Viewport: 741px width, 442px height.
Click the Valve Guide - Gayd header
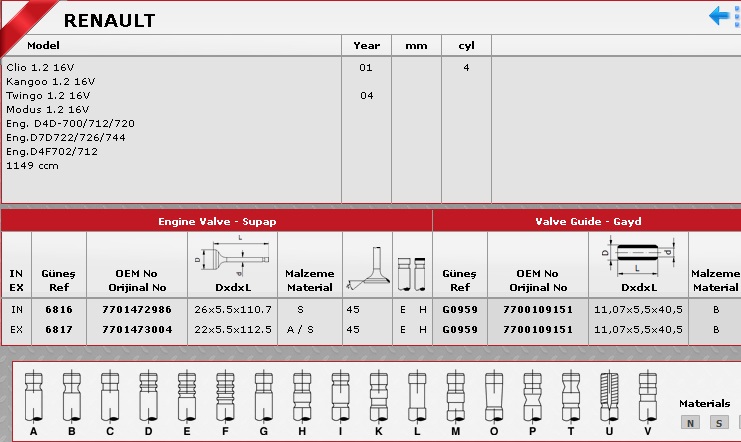point(590,221)
